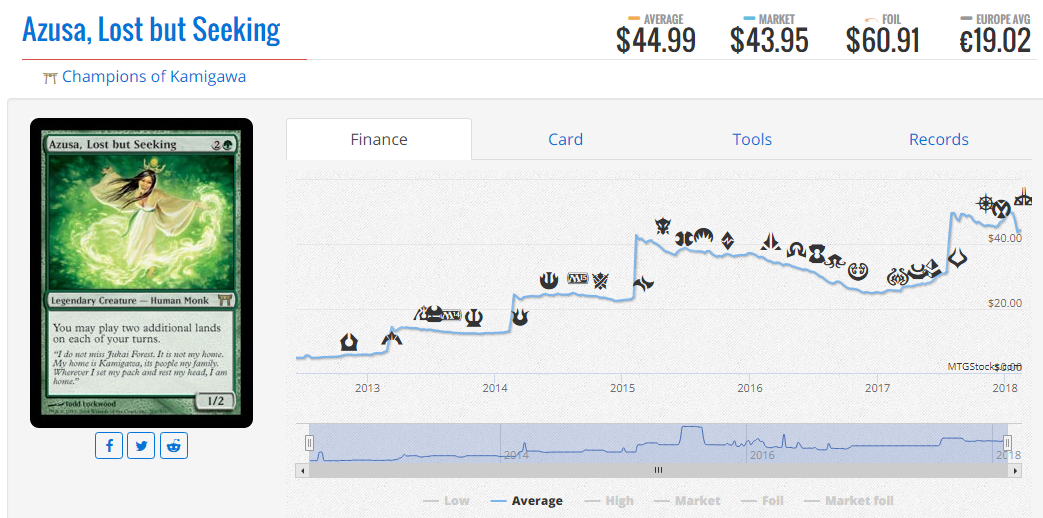Click the Eternal Masters set symbol

(817, 253)
